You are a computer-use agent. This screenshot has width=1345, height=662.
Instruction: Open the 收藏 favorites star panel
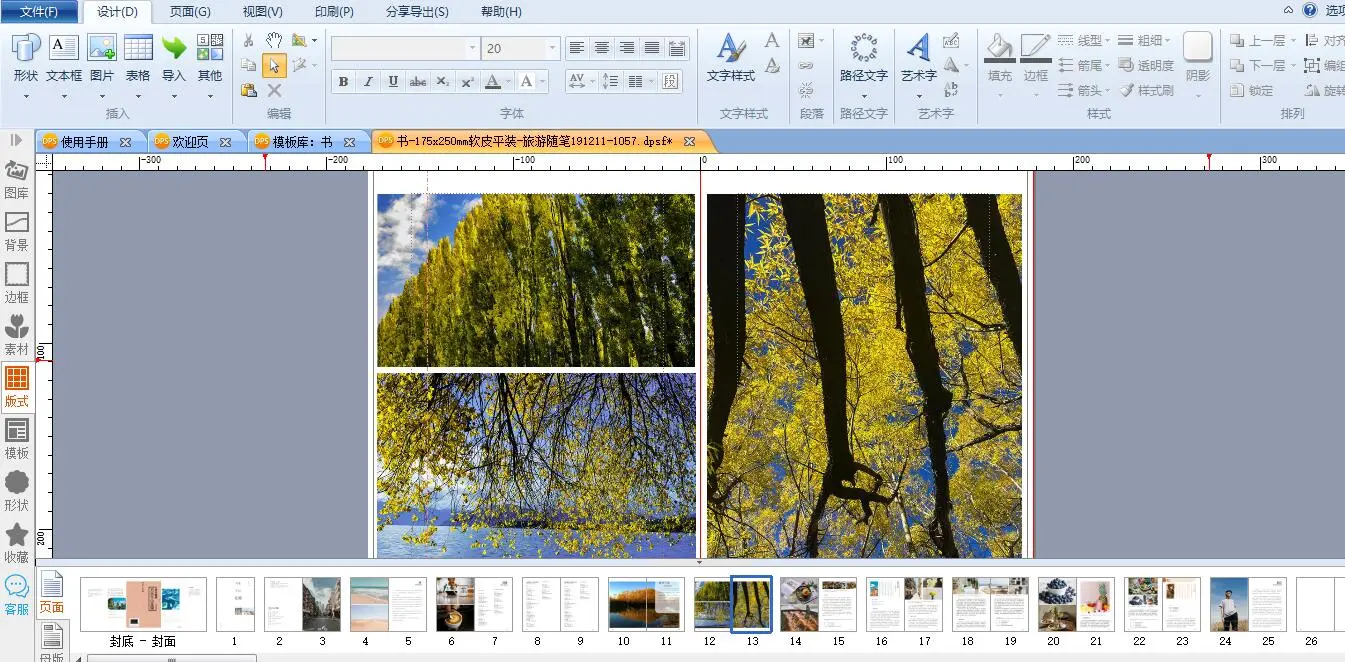(x=17, y=543)
